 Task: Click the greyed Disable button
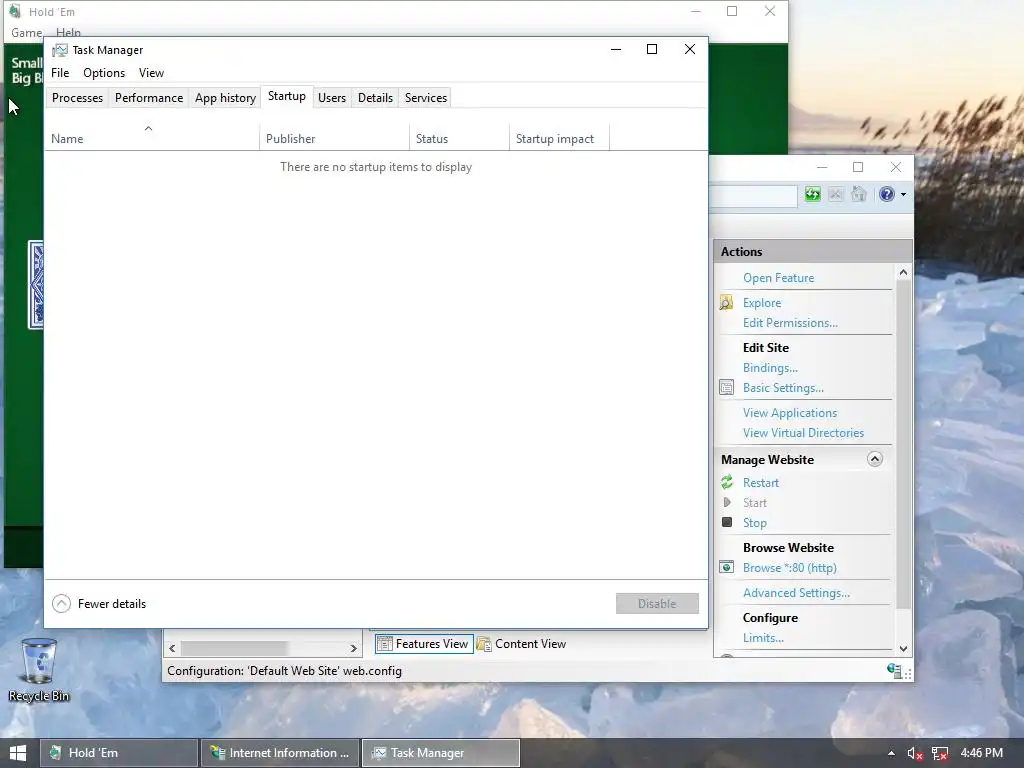click(657, 603)
